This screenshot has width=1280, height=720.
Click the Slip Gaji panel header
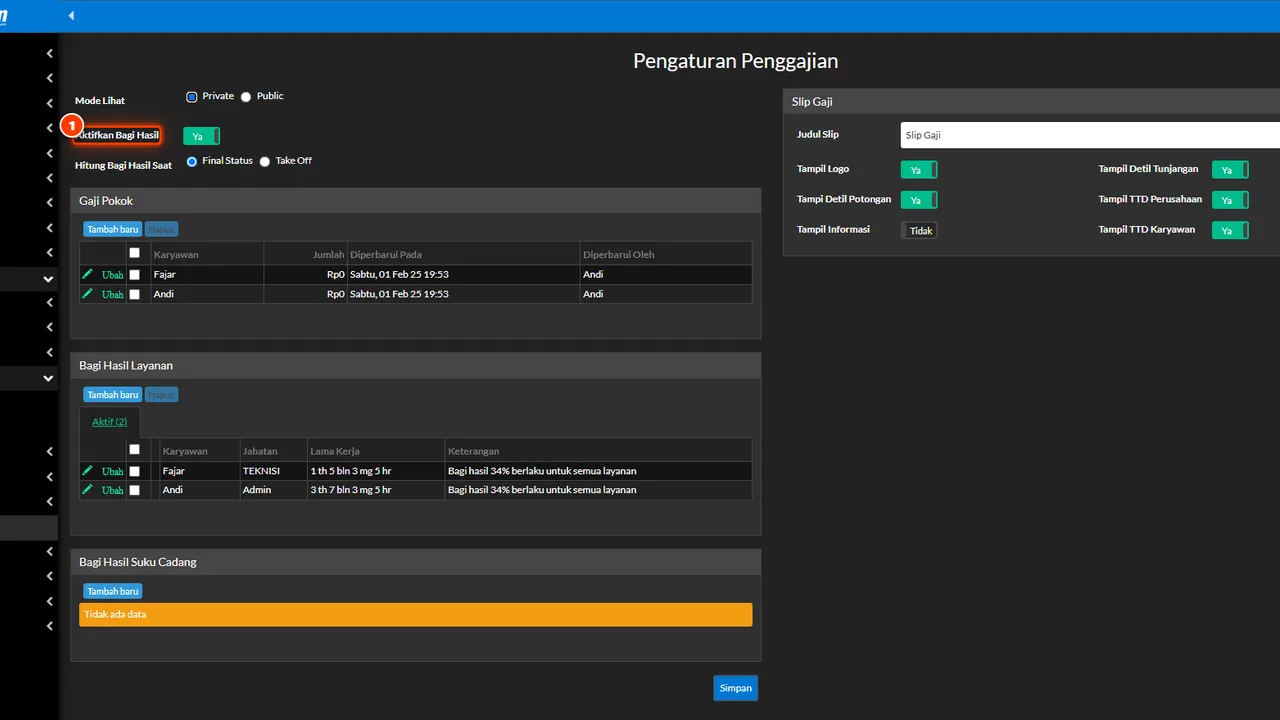[1031, 101]
